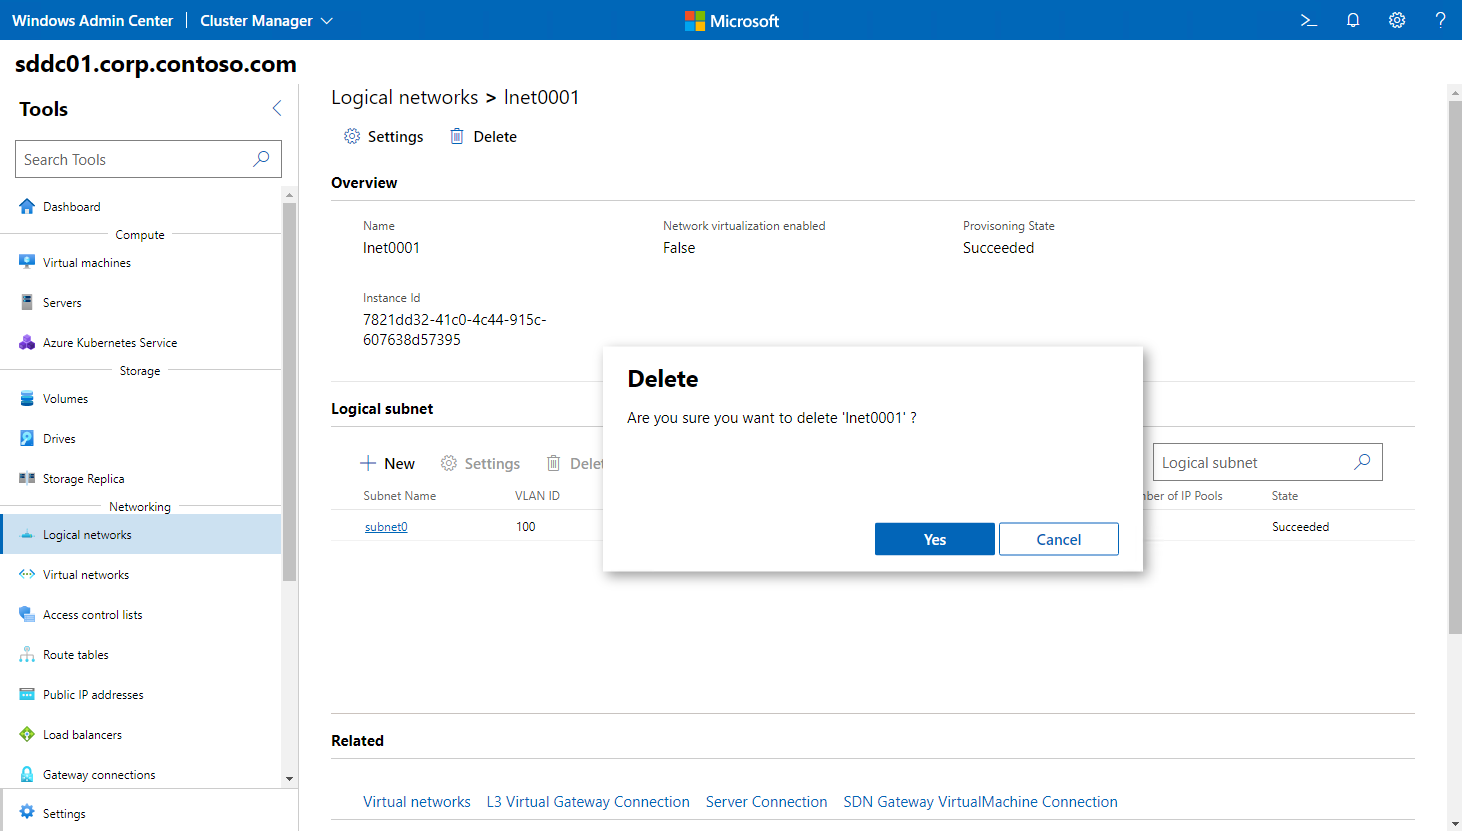Select Volumes menu item
The height and width of the screenshot is (831, 1462).
point(141,398)
